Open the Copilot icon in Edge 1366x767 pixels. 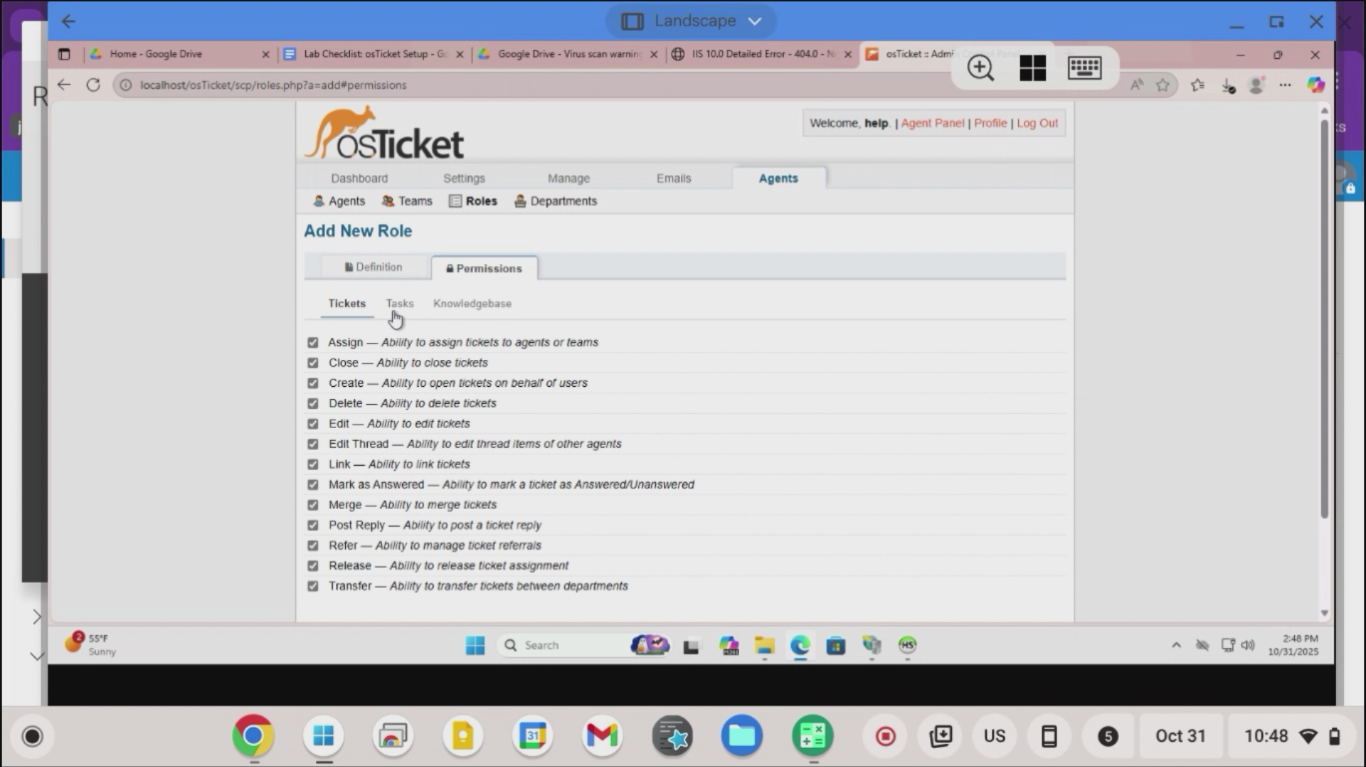coord(1316,85)
